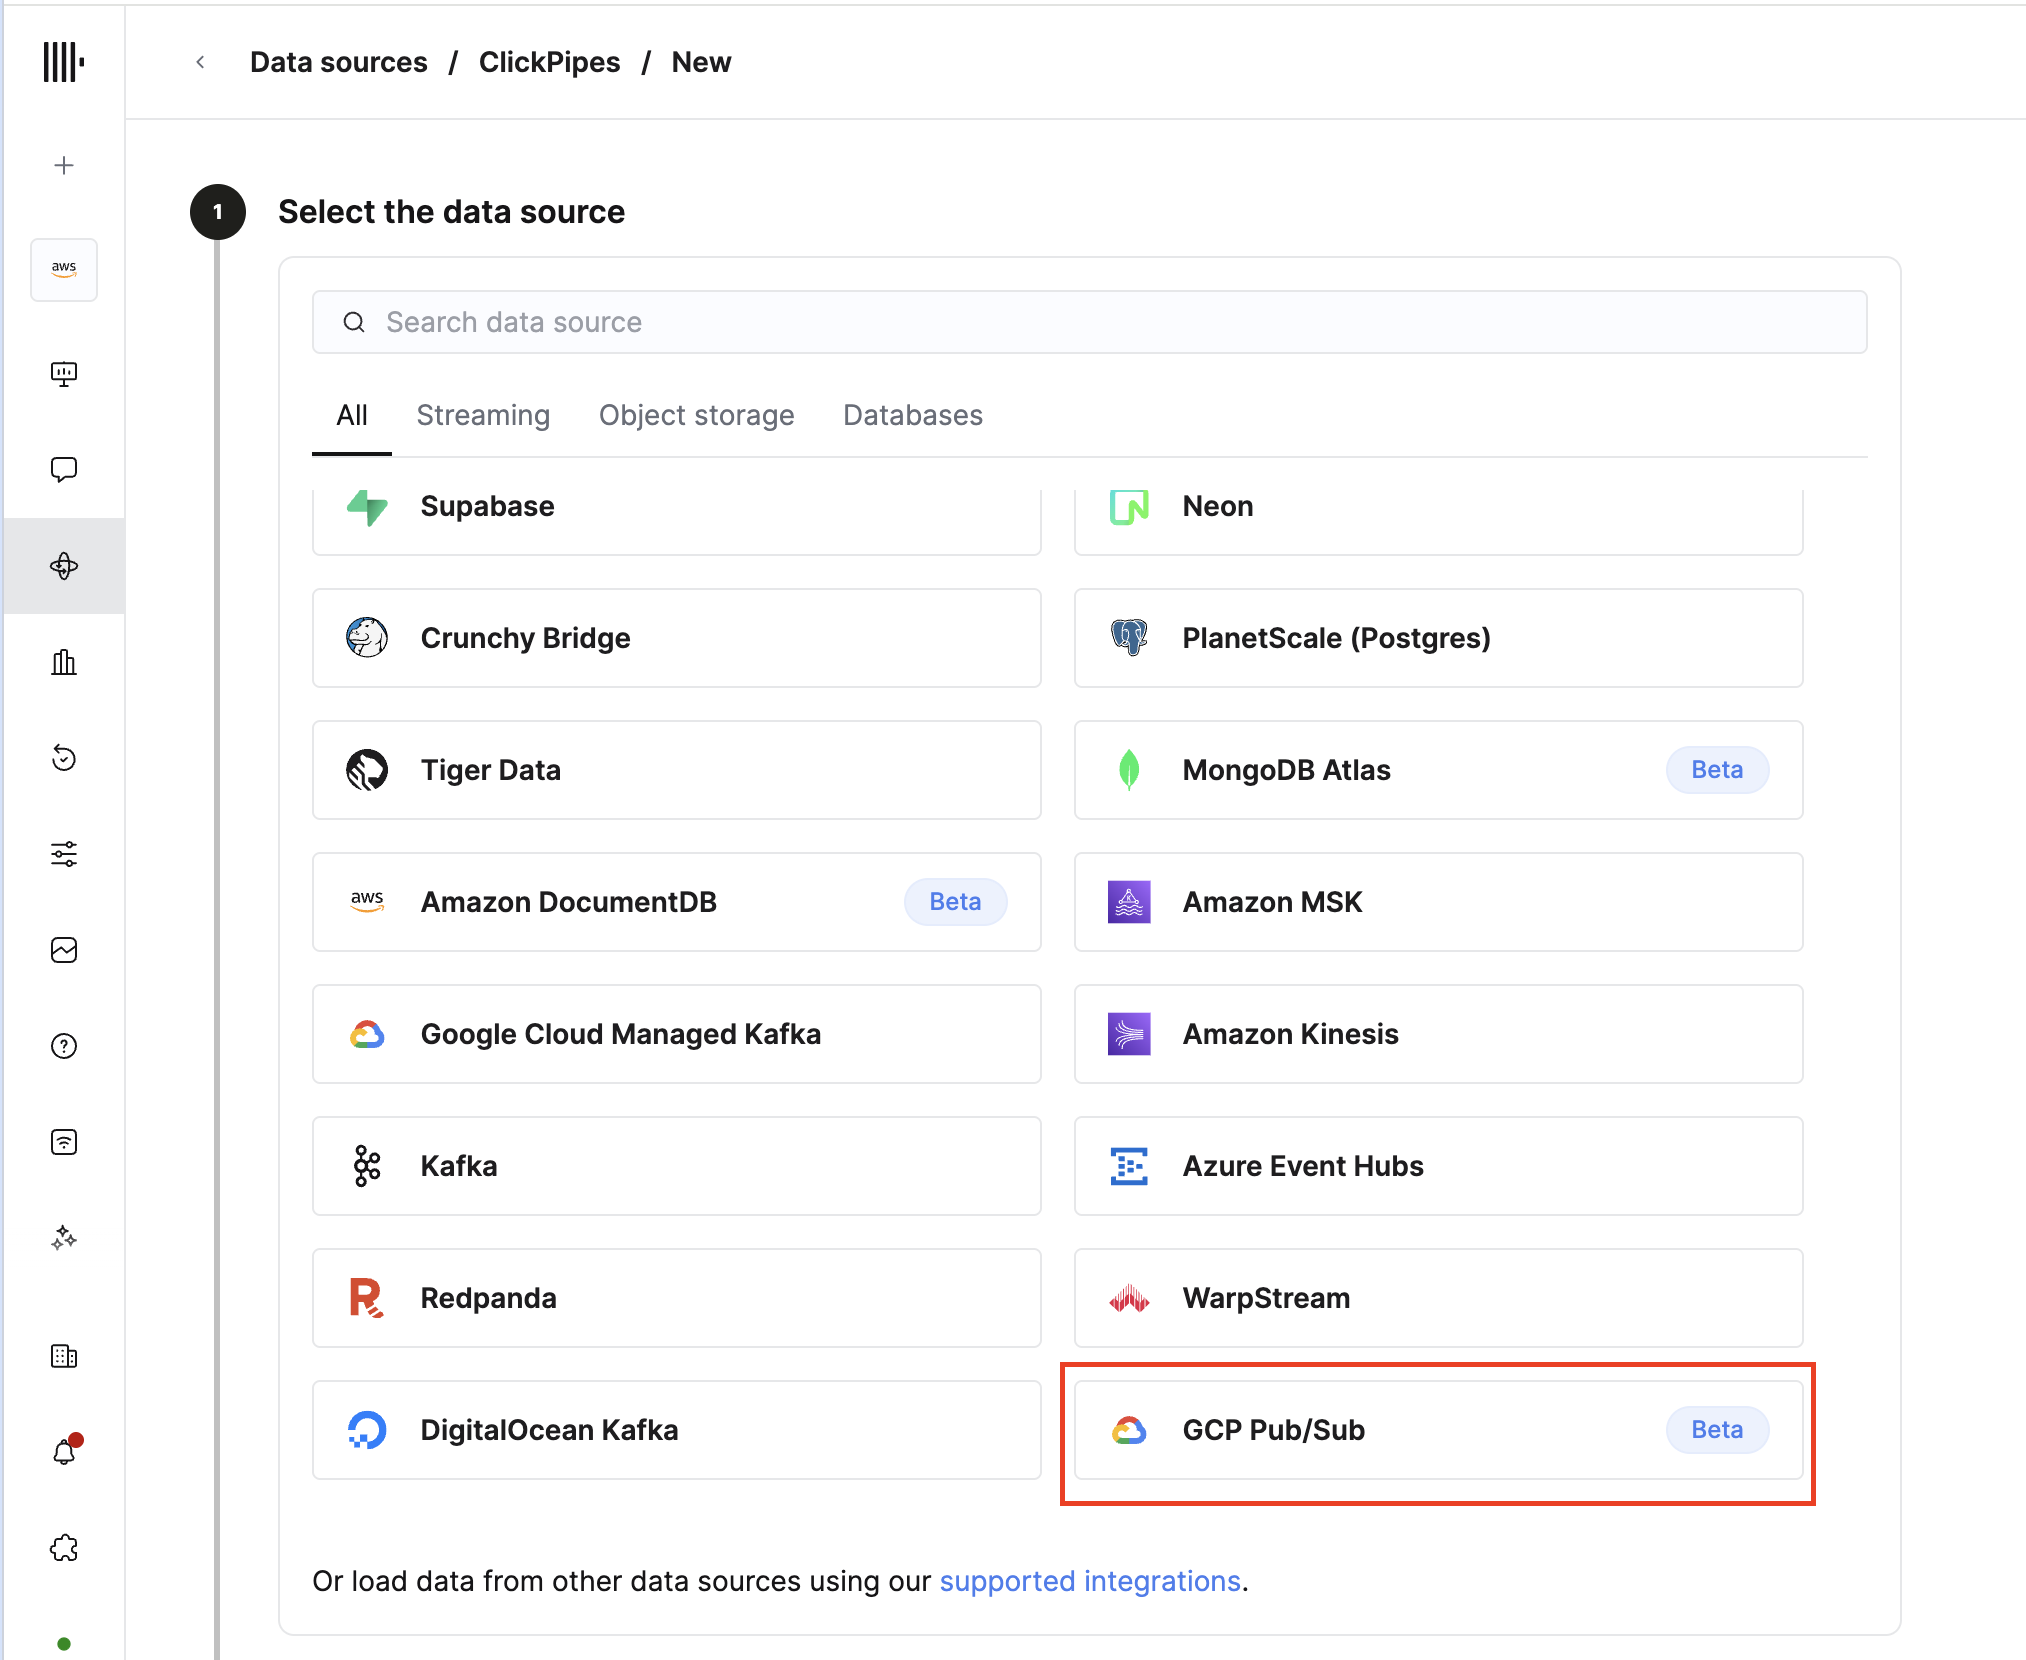The image size is (2026, 1660).
Task: Select the Redpanda card
Action: [x=677, y=1298]
